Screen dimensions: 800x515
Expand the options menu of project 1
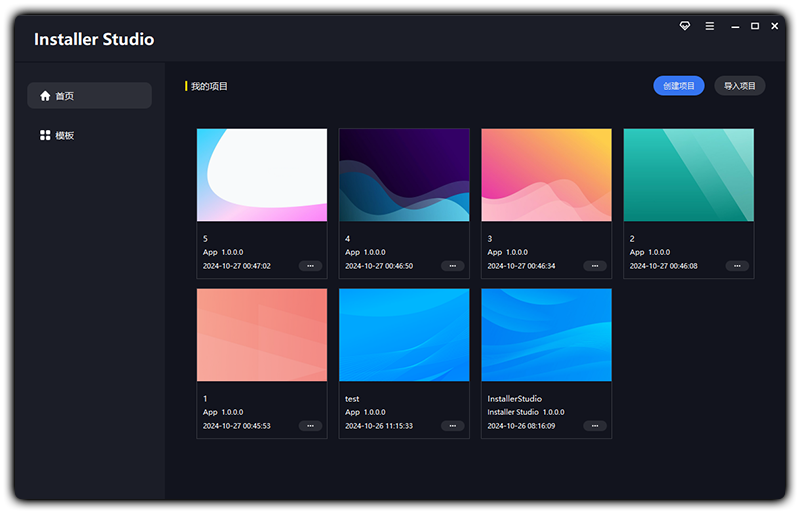(311, 426)
